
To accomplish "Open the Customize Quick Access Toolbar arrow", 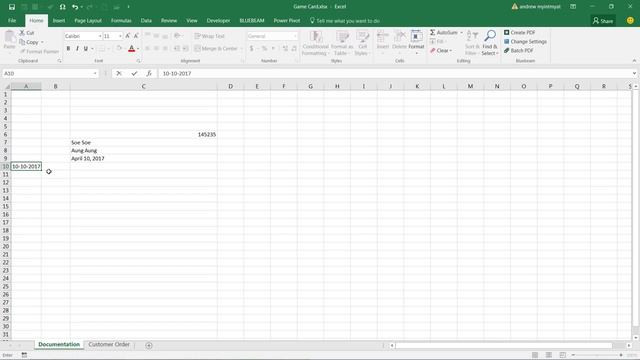I will click(129, 7).
